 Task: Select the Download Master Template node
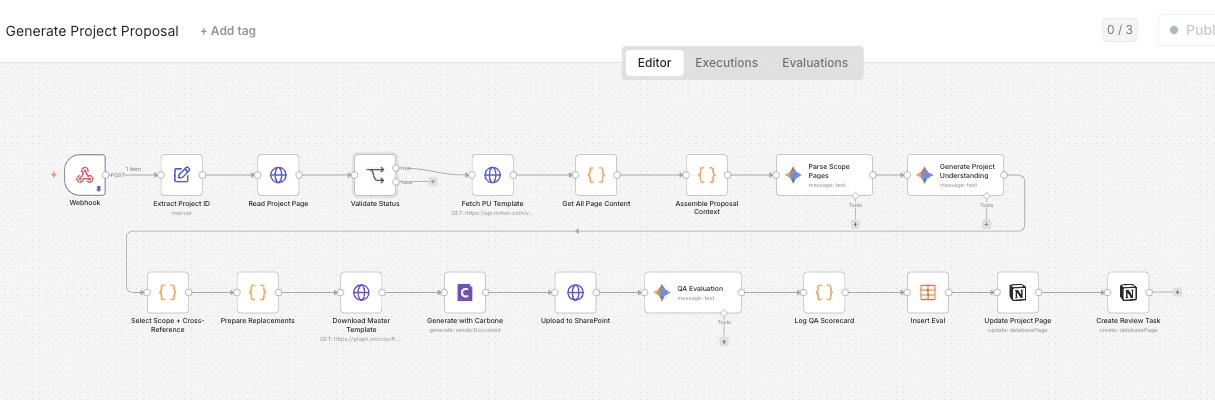(x=361, y=292)
